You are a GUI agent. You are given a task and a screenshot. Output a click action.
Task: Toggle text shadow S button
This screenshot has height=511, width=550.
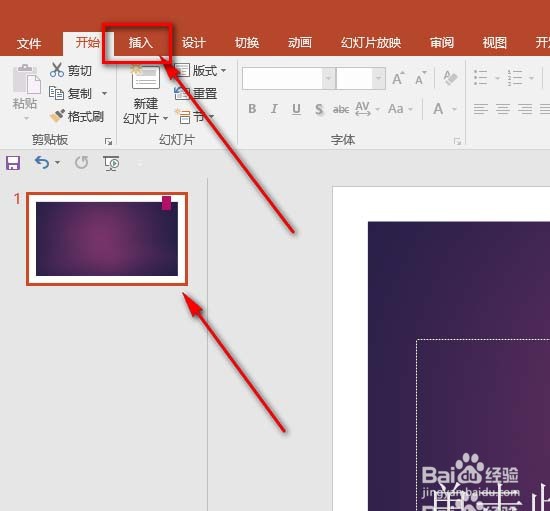(318, 109)
